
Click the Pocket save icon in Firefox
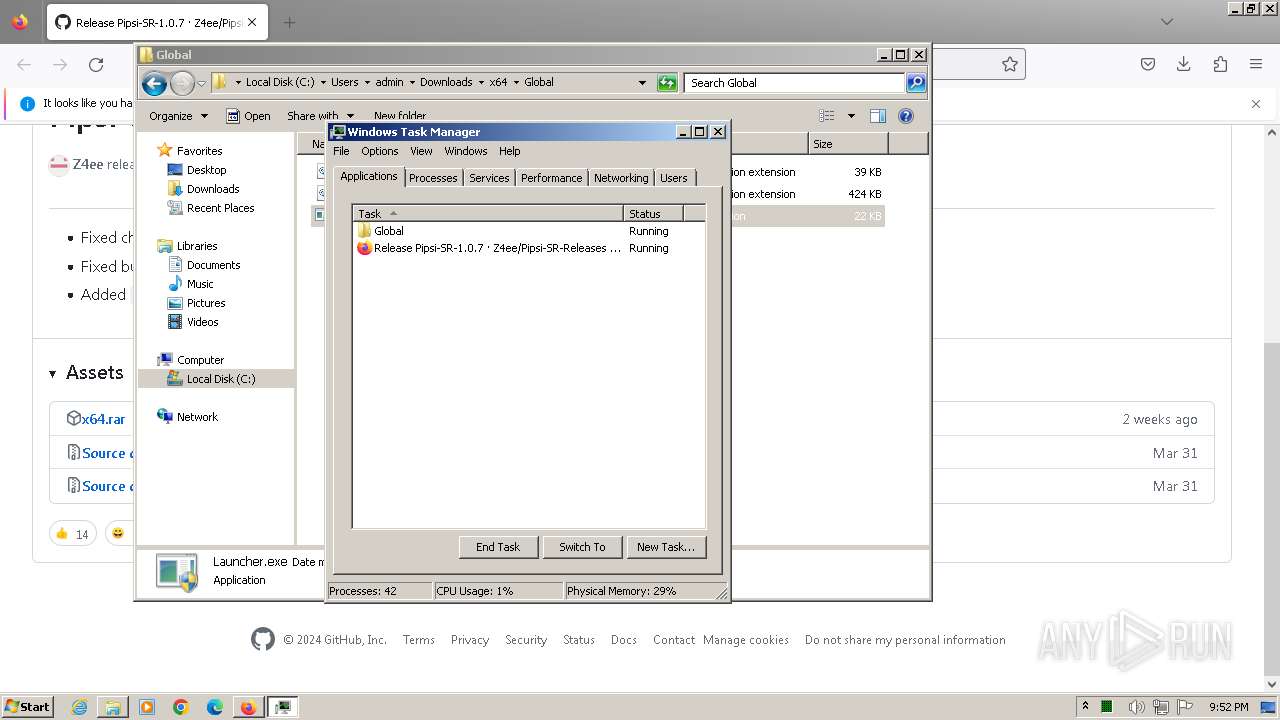click(x=1148, y=65)
